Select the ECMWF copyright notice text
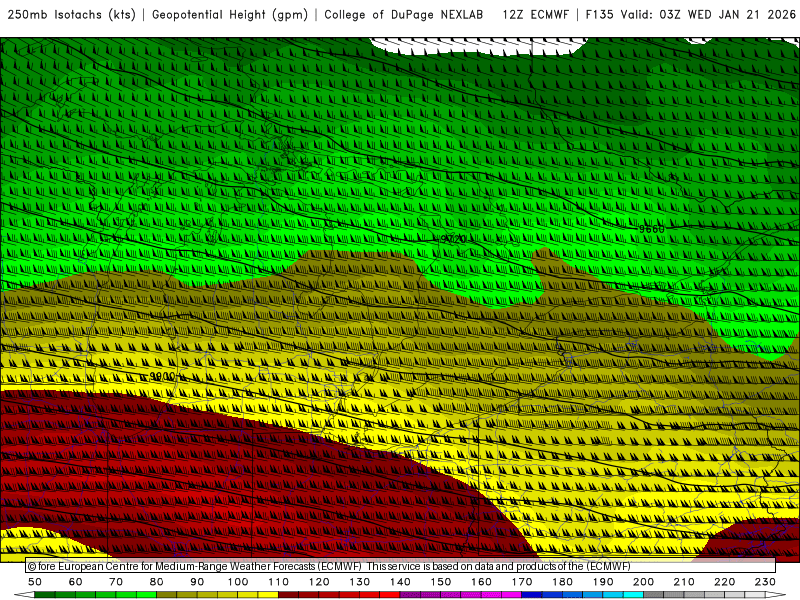The height and width of the screenshot is (600, 800). [329, 566]
